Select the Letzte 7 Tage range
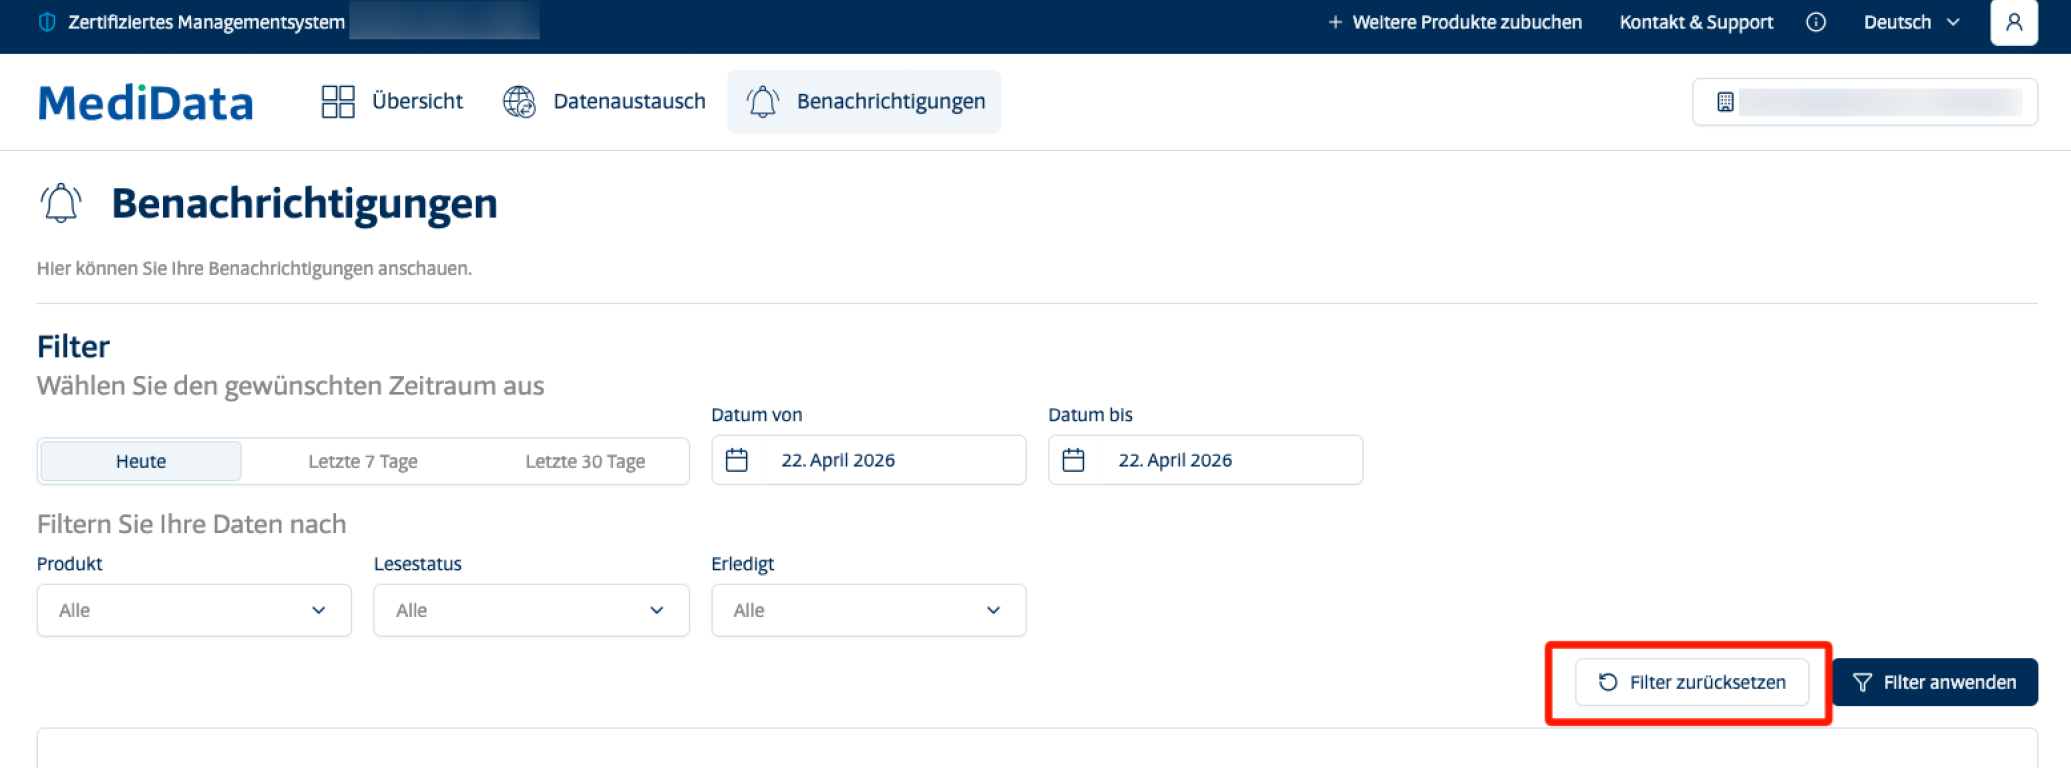 363,461
